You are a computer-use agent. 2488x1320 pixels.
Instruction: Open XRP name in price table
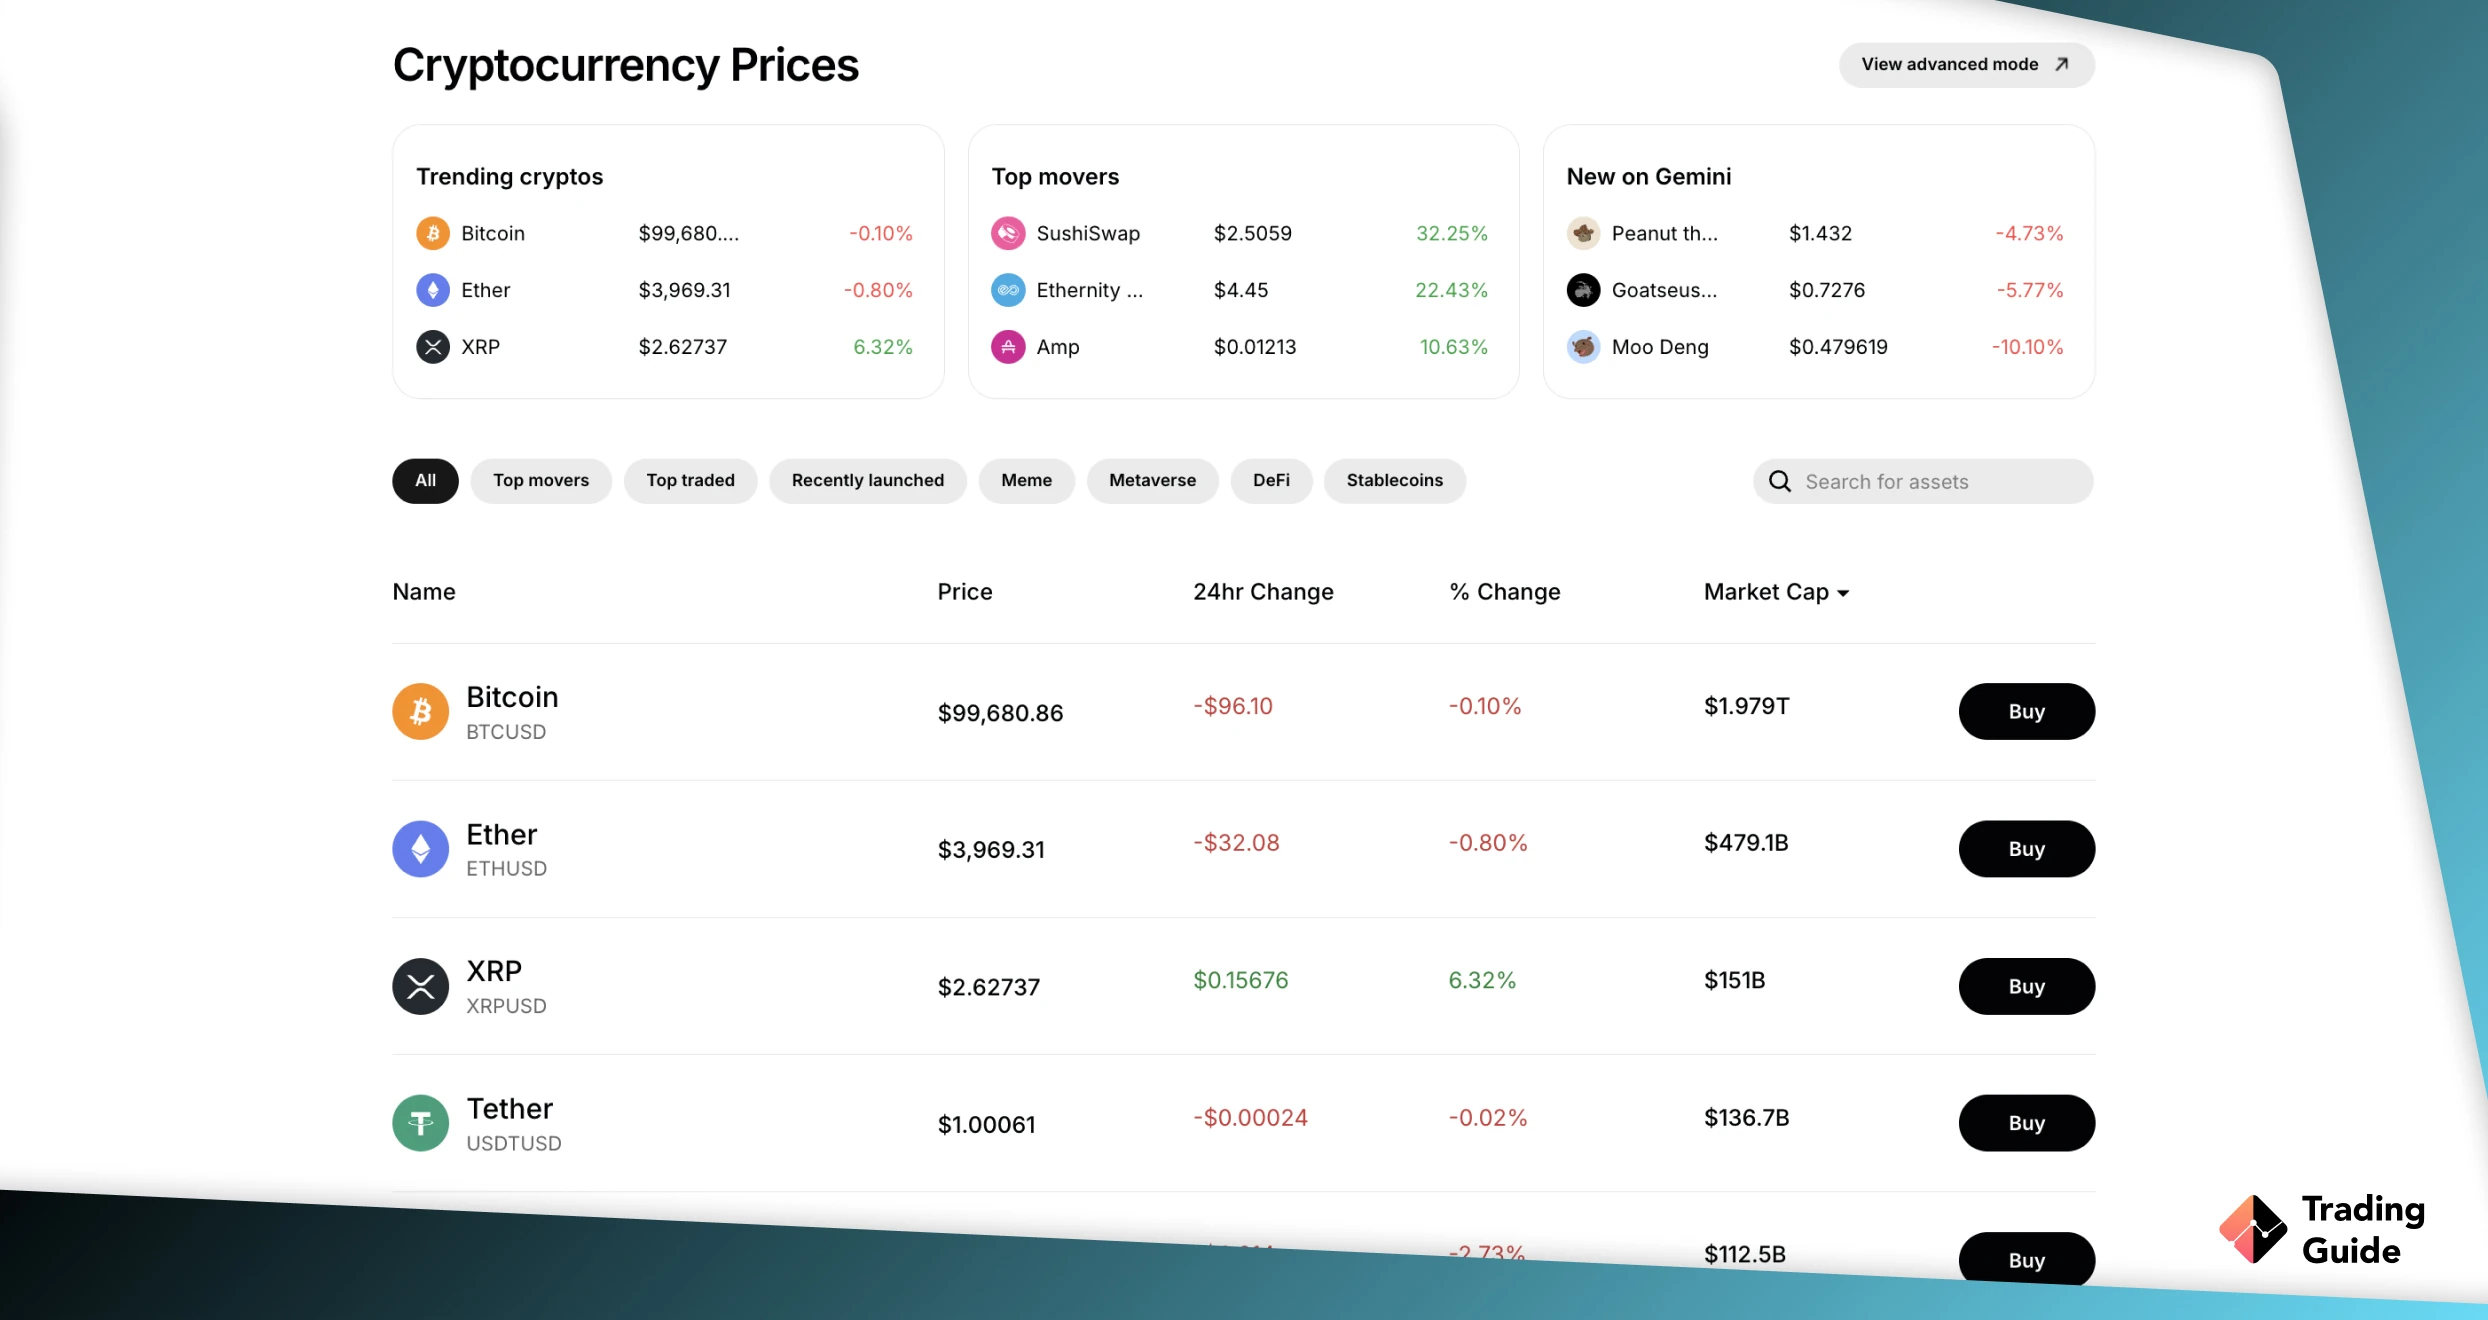click(x=494, y=971)
